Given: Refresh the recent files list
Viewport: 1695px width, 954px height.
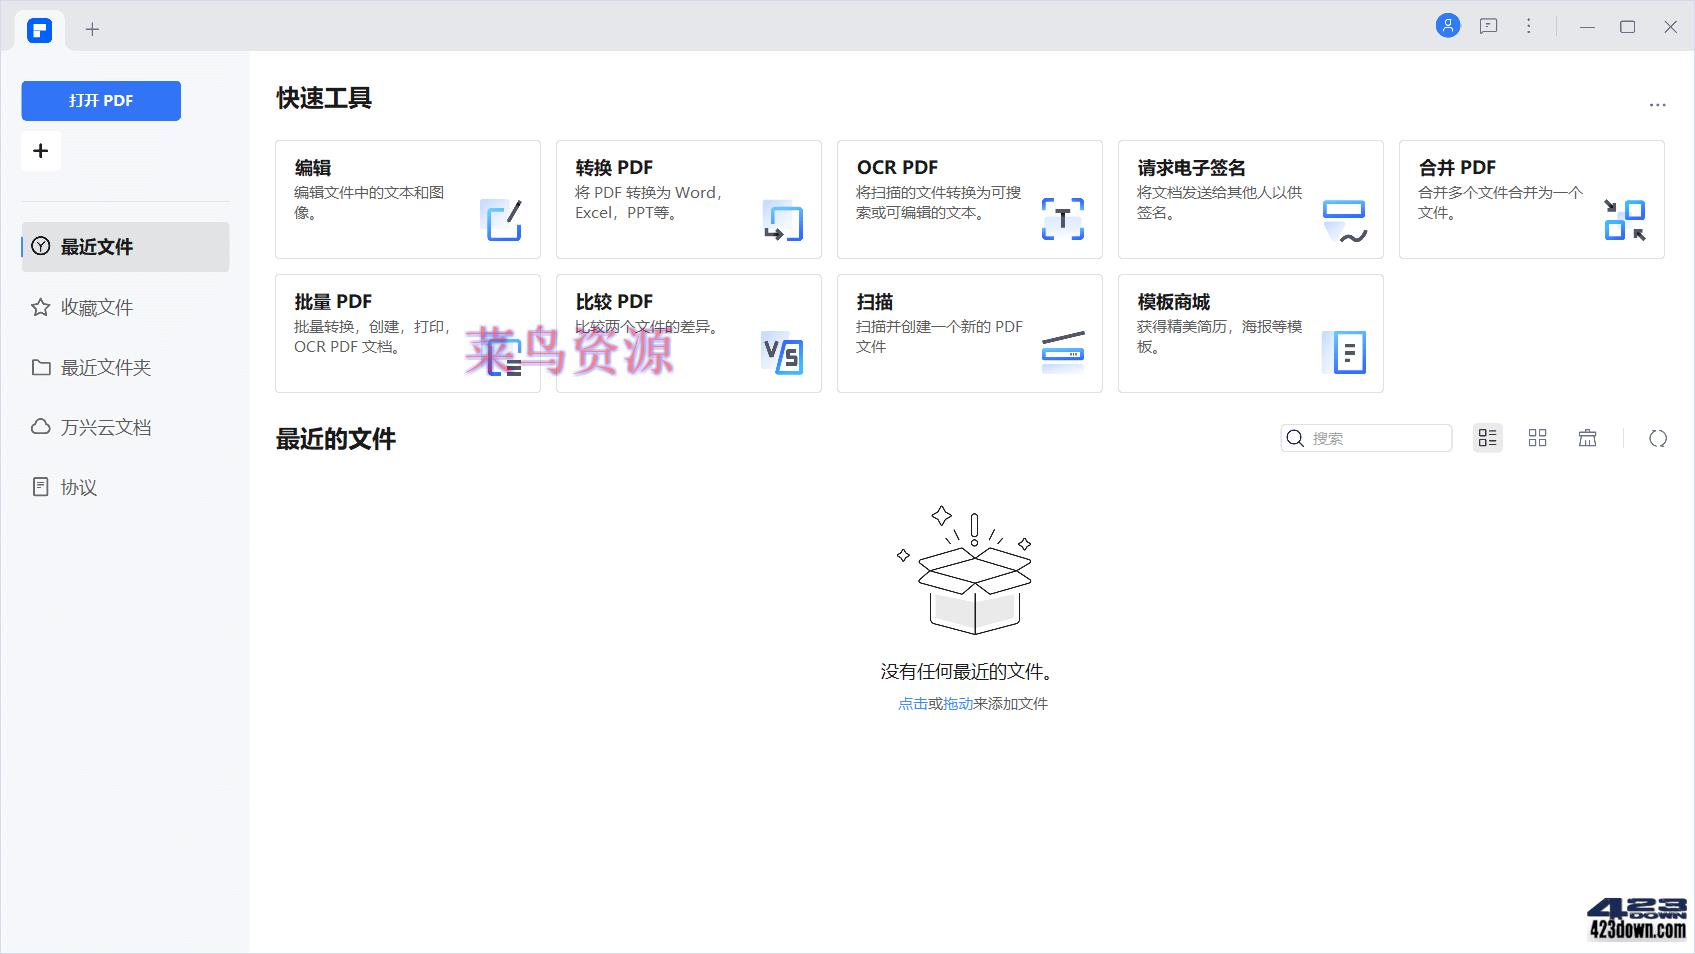Looking at the screenshot, I should pos(1658,438).
